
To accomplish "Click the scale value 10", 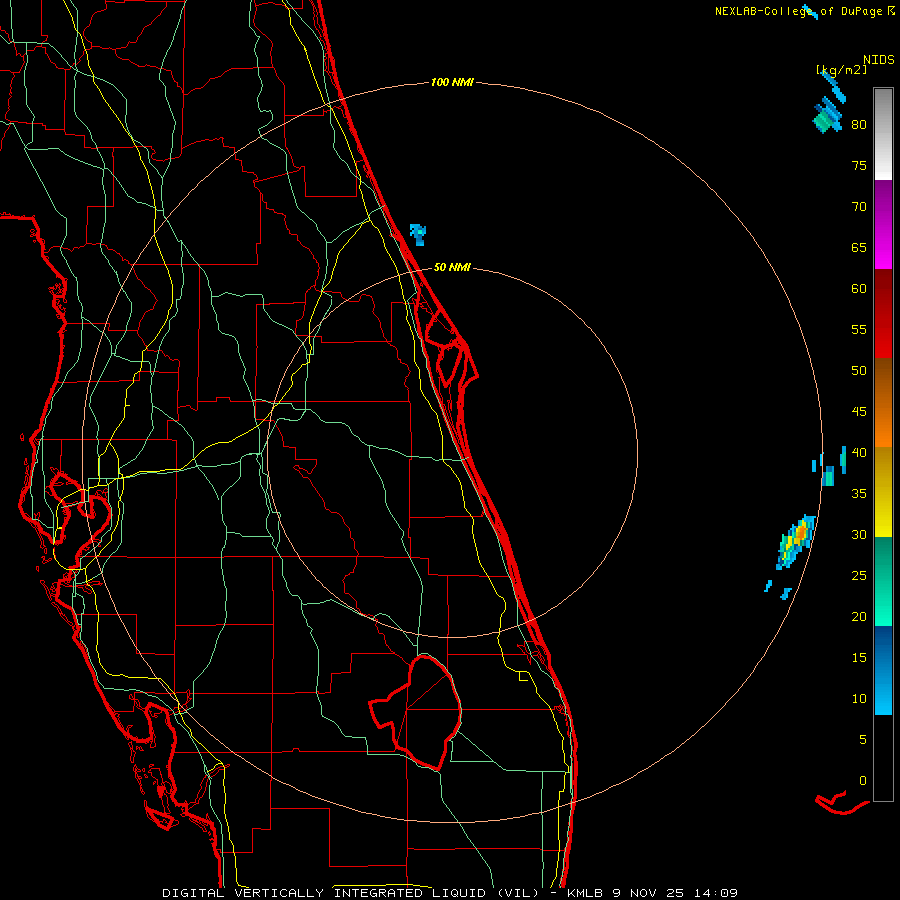I will tap(859, 699).
